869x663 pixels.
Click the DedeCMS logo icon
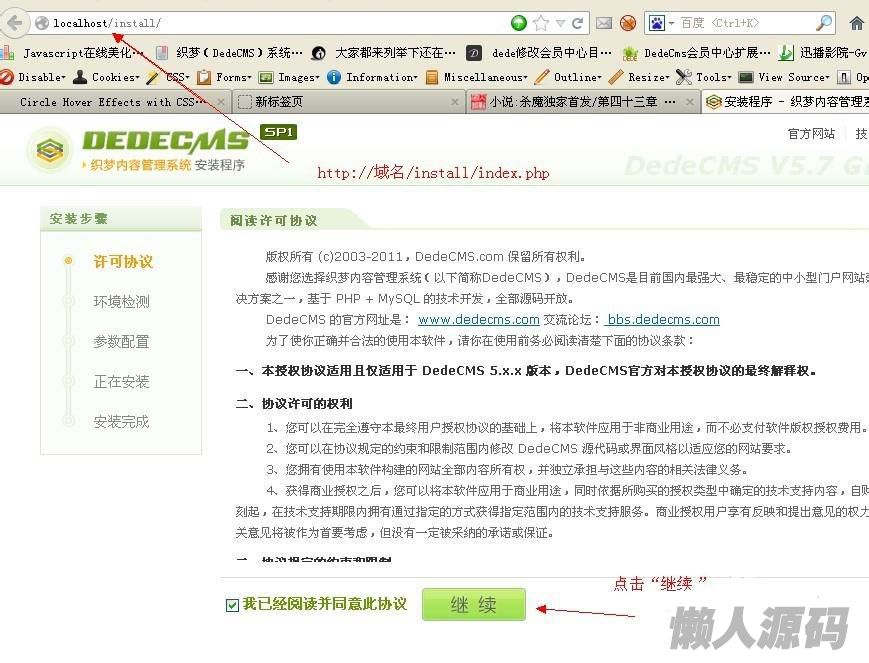click(50, 149)
